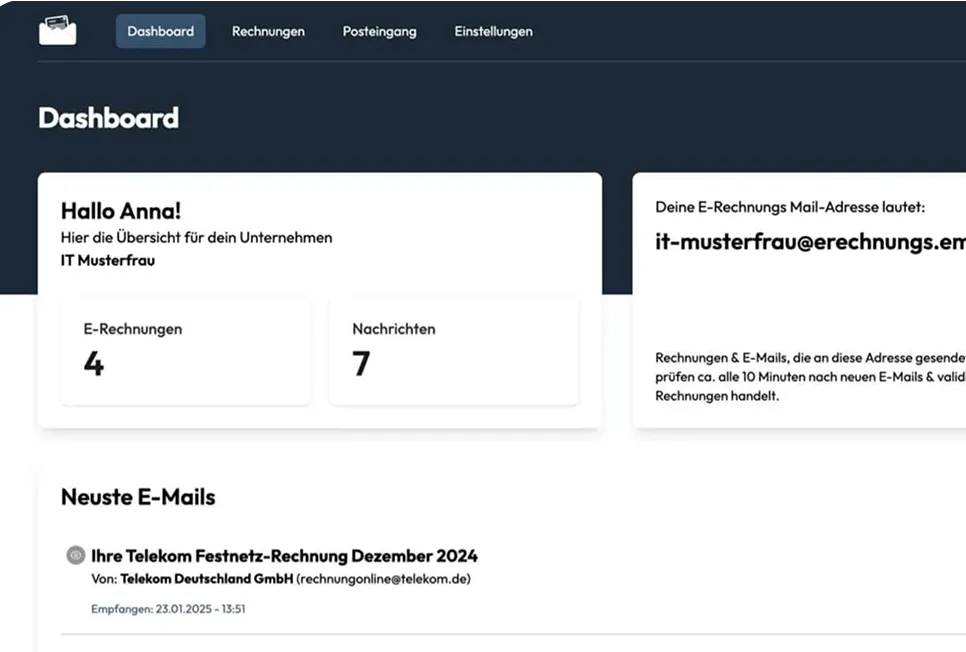Viewport: 966px width, 652px height.
Task: Select the E-Rechnungen count card
Action: [185, 350]
